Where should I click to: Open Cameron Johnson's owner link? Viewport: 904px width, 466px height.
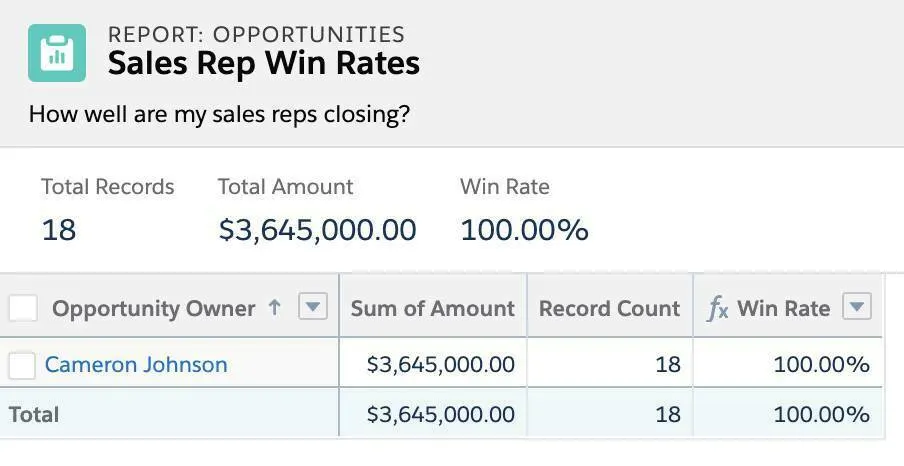(136, 365)
